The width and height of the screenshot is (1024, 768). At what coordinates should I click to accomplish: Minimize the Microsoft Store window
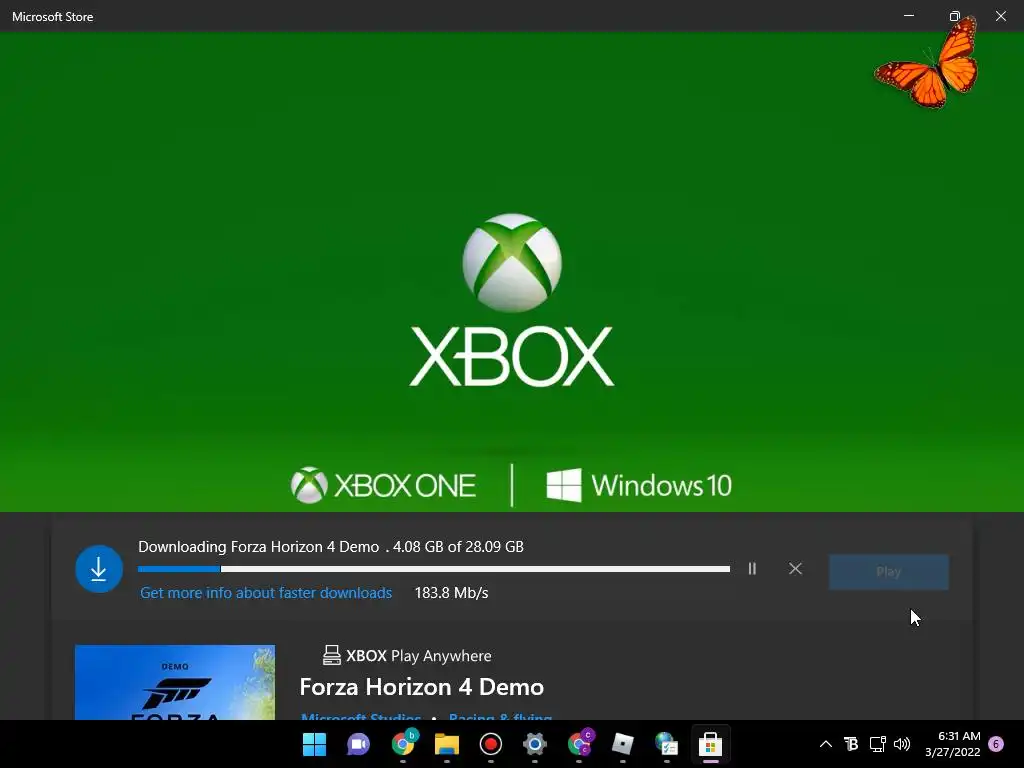click(x=908, y=16)
